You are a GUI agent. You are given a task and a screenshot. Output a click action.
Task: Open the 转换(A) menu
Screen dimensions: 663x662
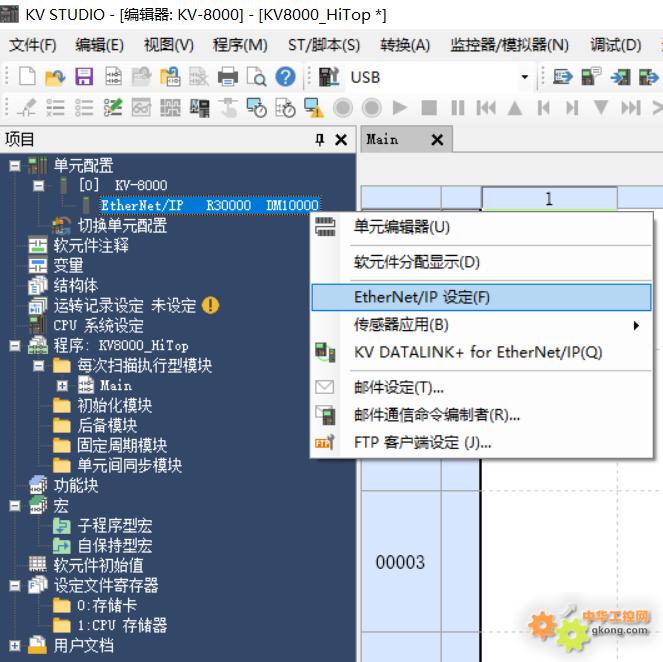coord(405,44)
